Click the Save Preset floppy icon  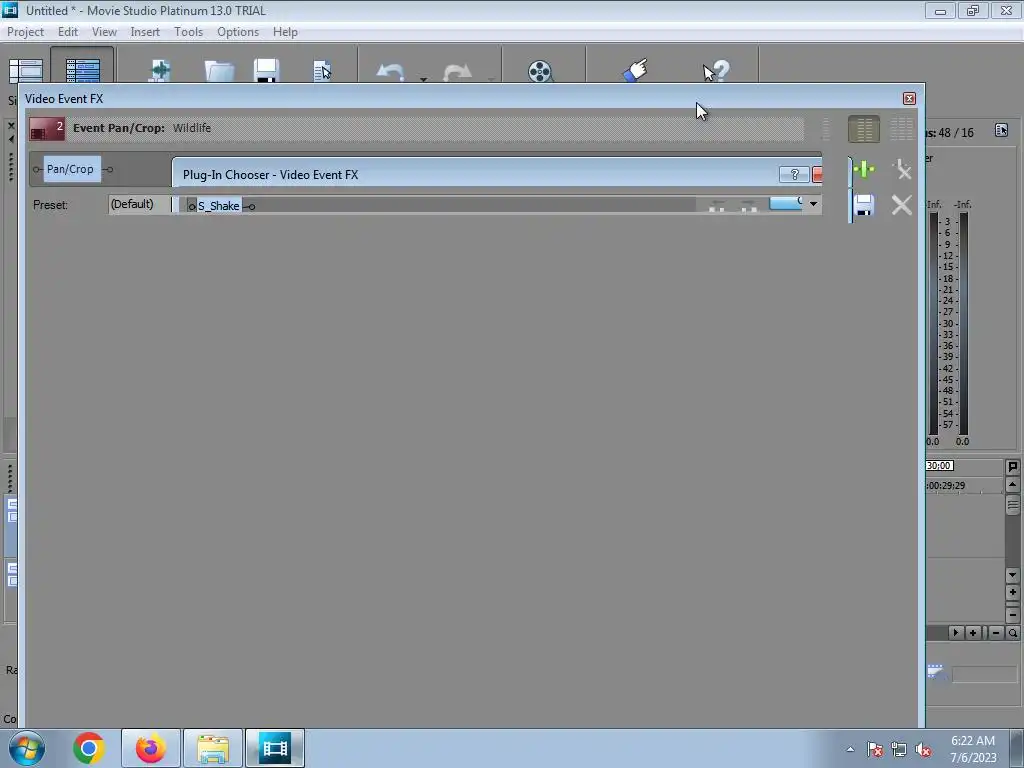[863, 205]
